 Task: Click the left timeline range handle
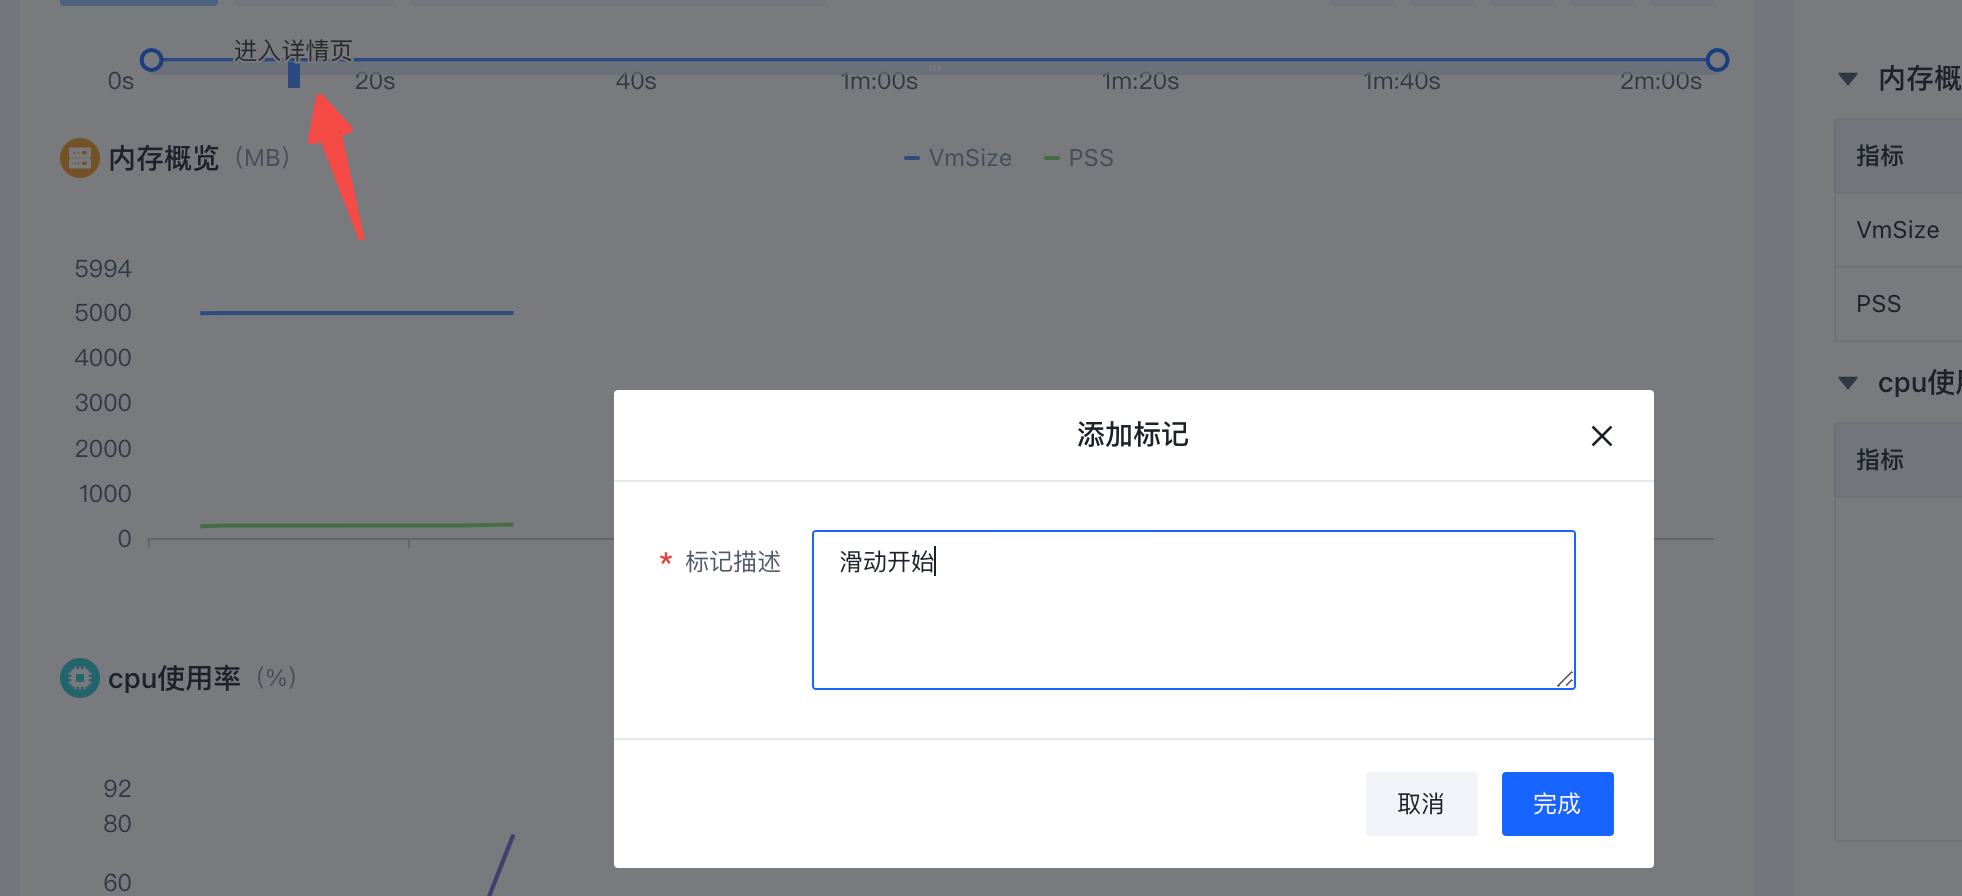click(x=152, y=60)
